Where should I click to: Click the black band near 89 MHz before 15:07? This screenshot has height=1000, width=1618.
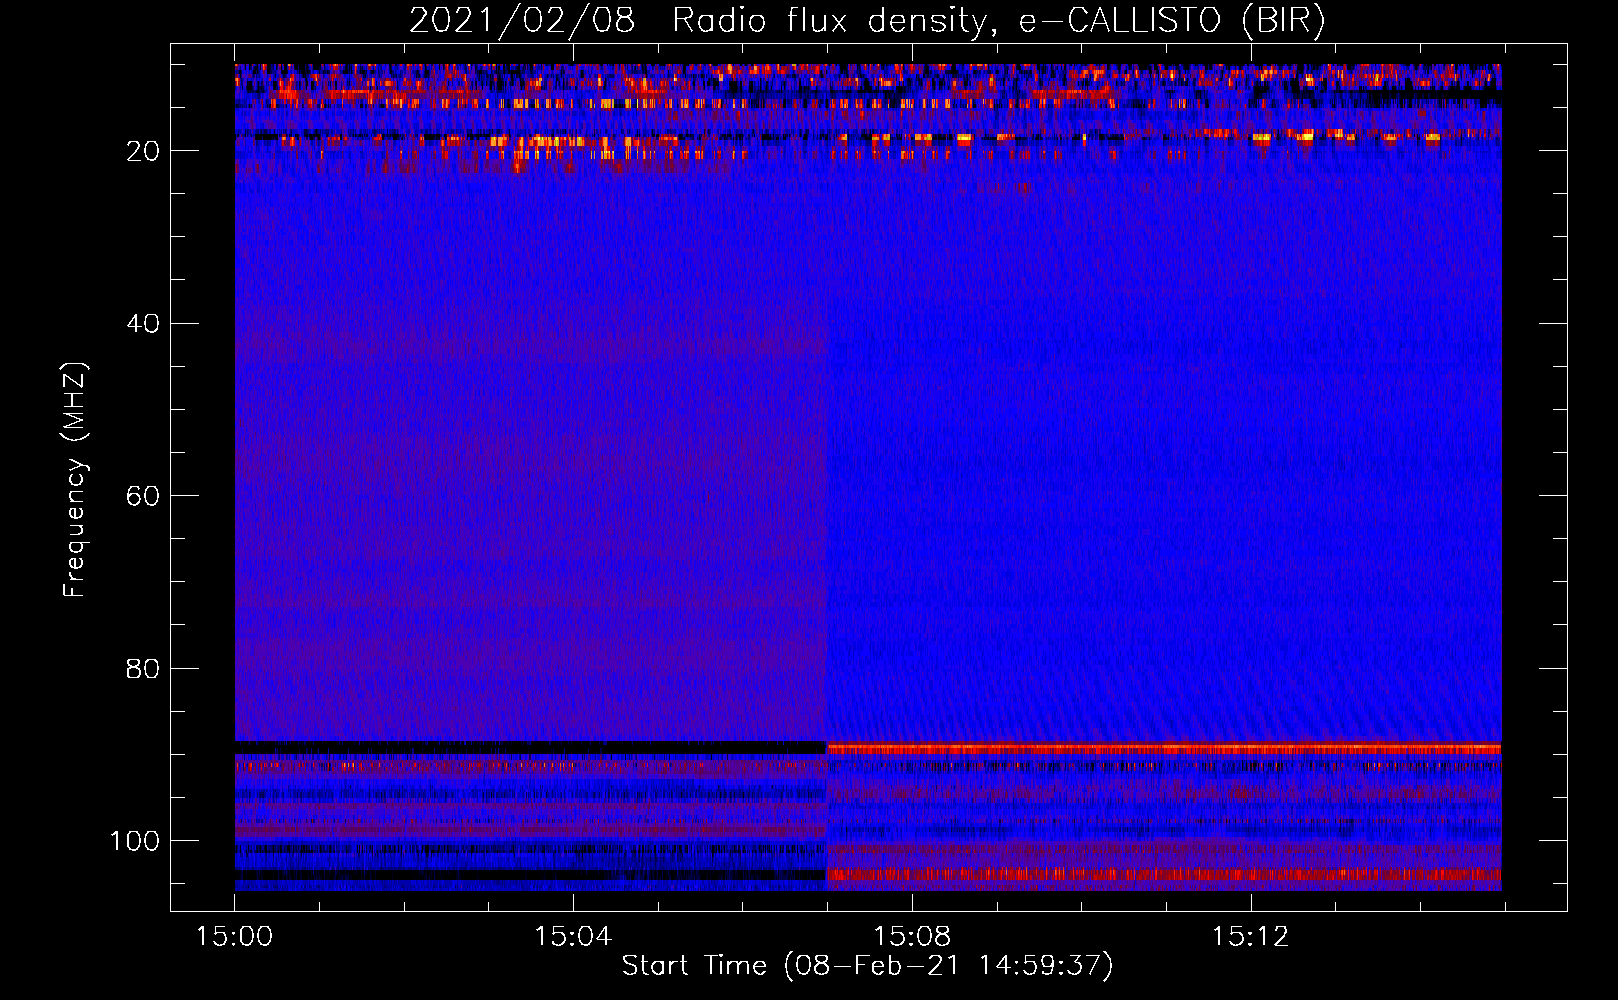coord(530,747)
